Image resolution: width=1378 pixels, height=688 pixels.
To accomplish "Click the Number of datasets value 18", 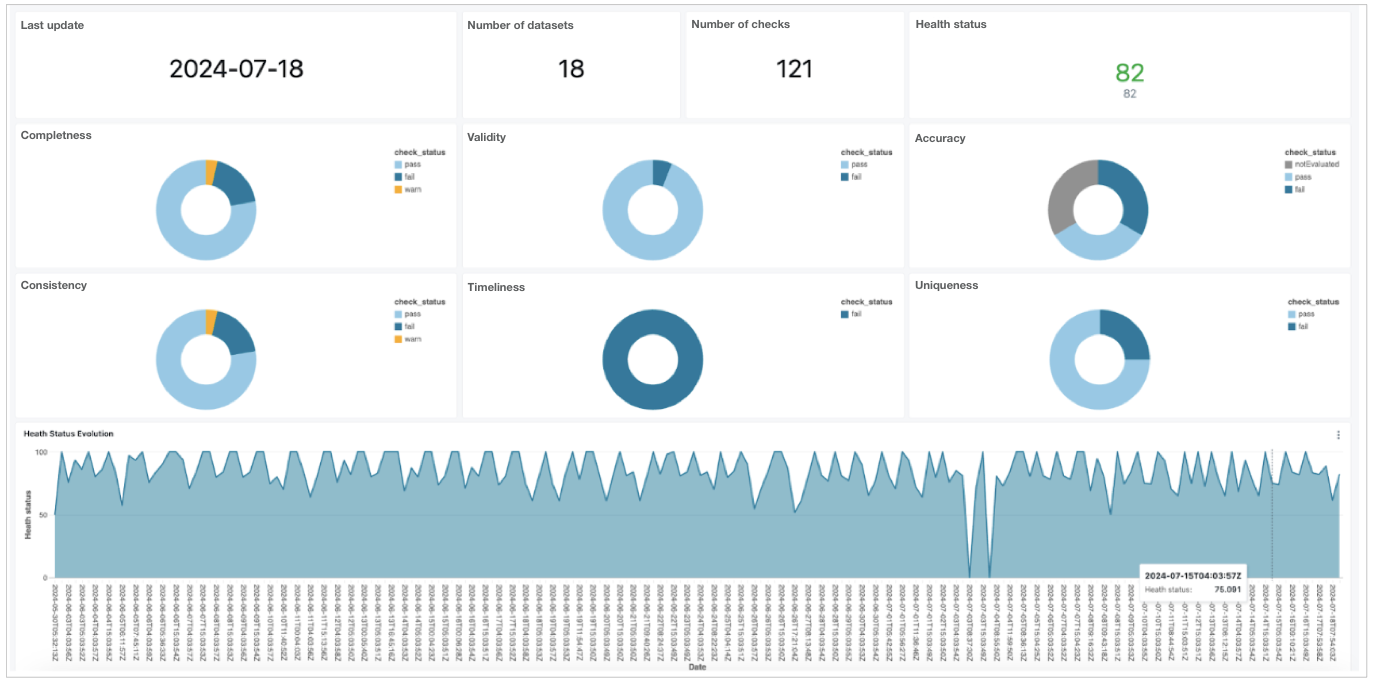I will click(x=570, y=69).
